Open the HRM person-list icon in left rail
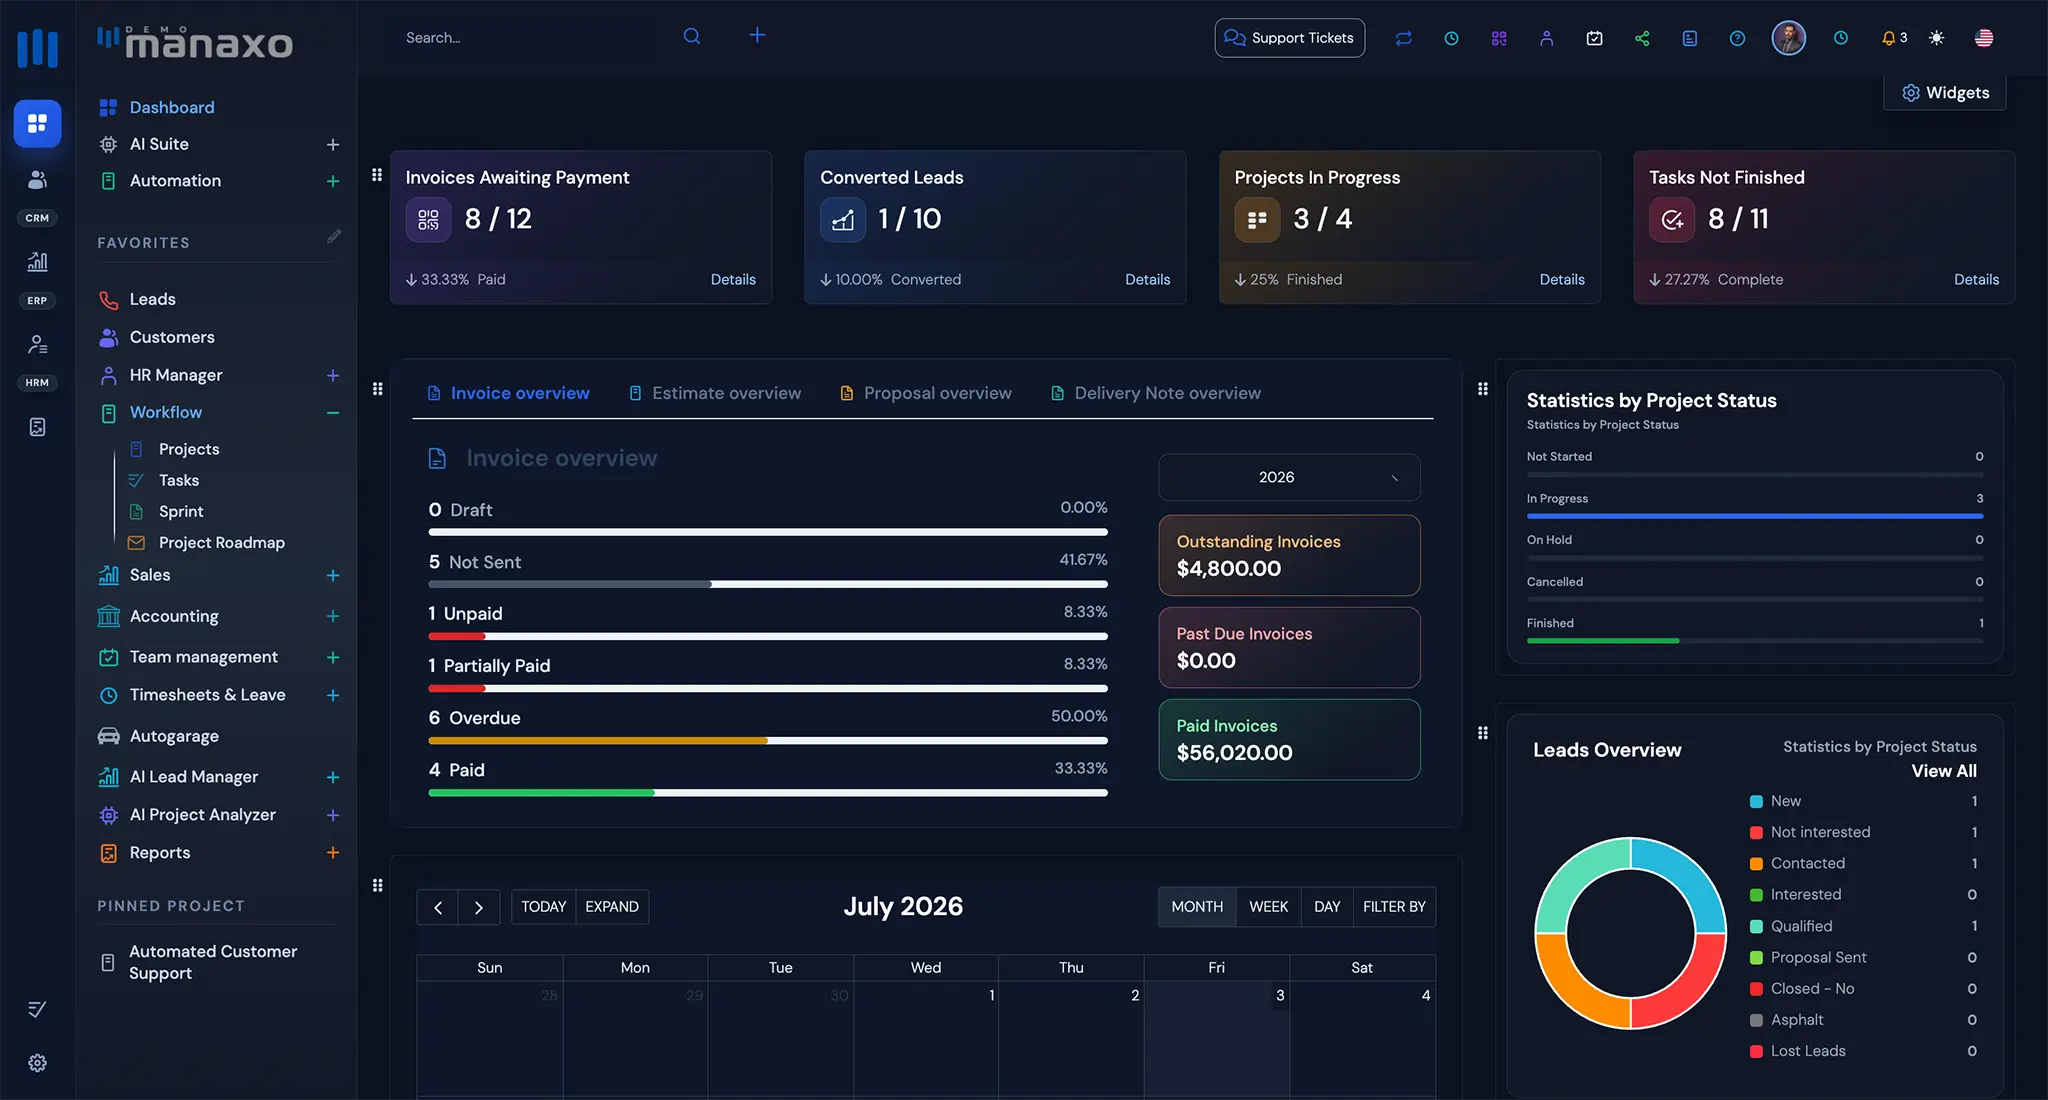2048x1100 pixels. coord(37,345)
